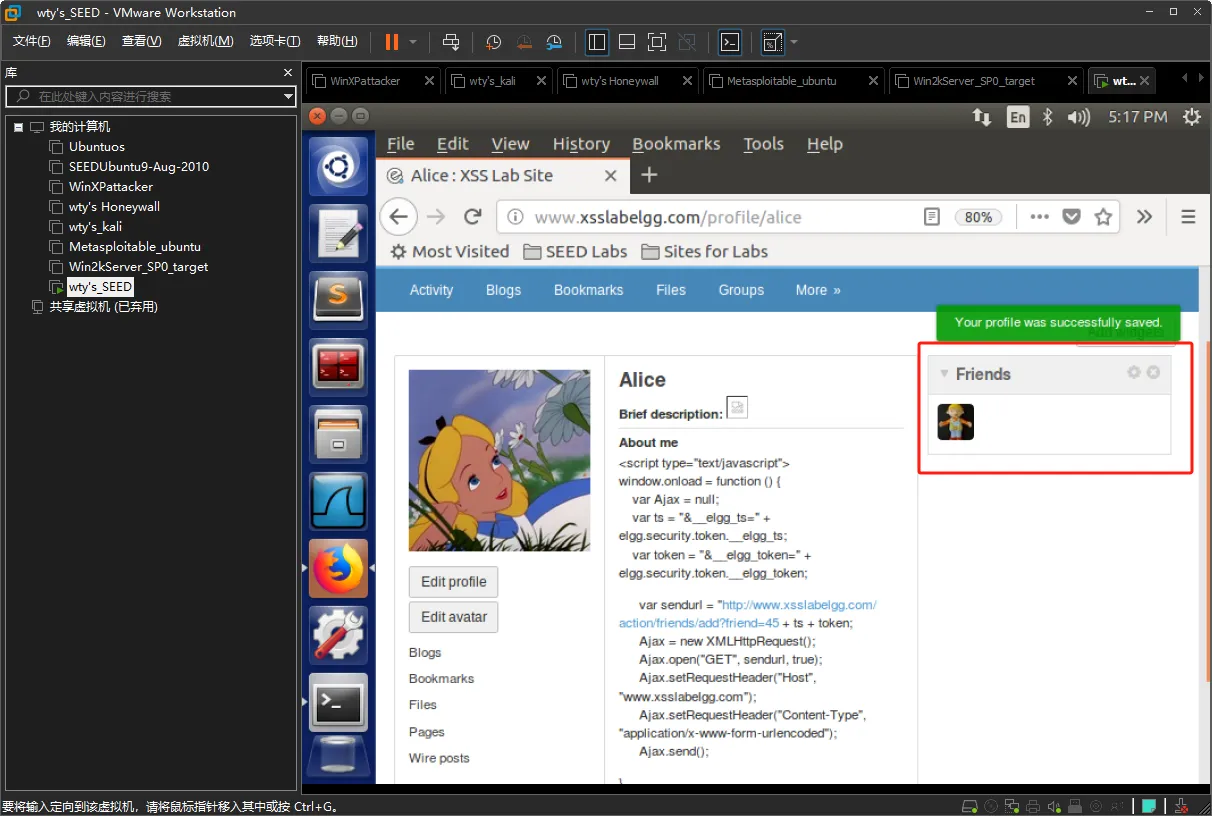1212x816 pixels.
Task: Open Ubuntu dash search in the launcher
Action: click(339, 166)
